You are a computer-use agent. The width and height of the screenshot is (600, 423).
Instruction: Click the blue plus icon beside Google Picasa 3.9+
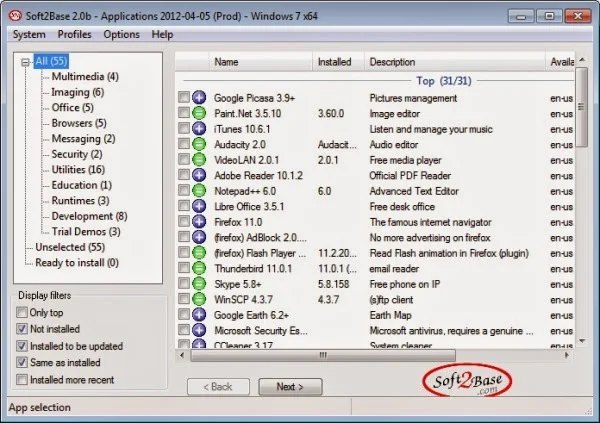[199, 98]
